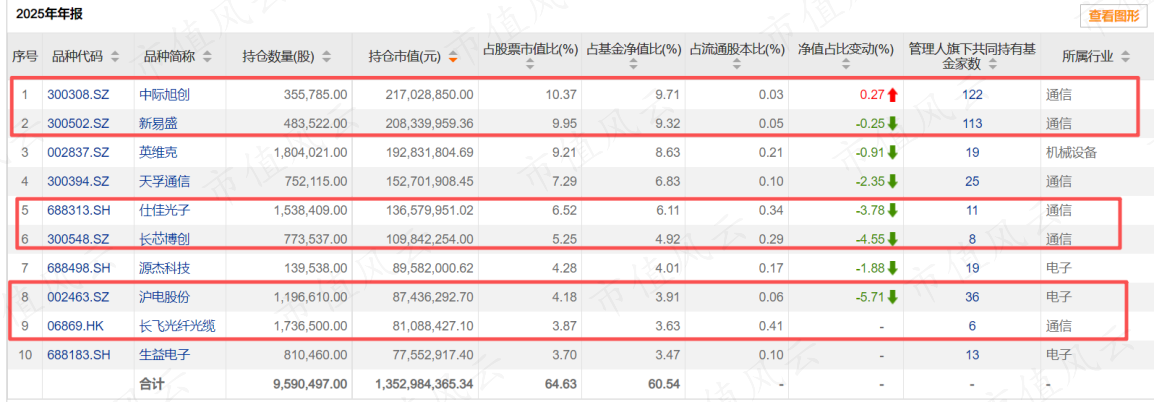Image resolution: width=1154 pixels, height=402 pixels.
Task: Sort by 持仓市值(元) descending arrow
Action: (453, 60)
